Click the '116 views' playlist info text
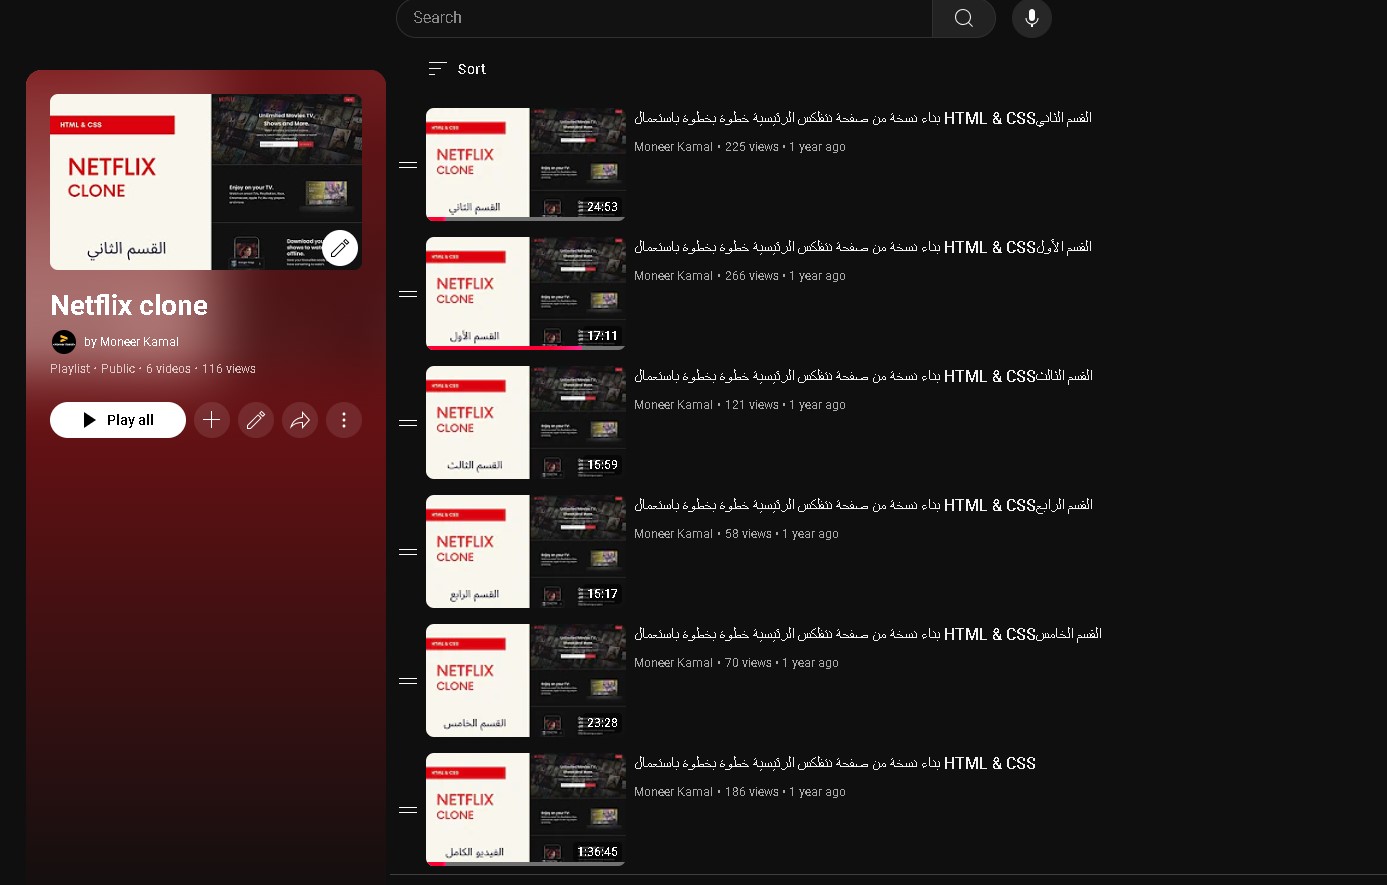Image resolution: width=1387 pixels, height=885 pixels. click(229, 369)
